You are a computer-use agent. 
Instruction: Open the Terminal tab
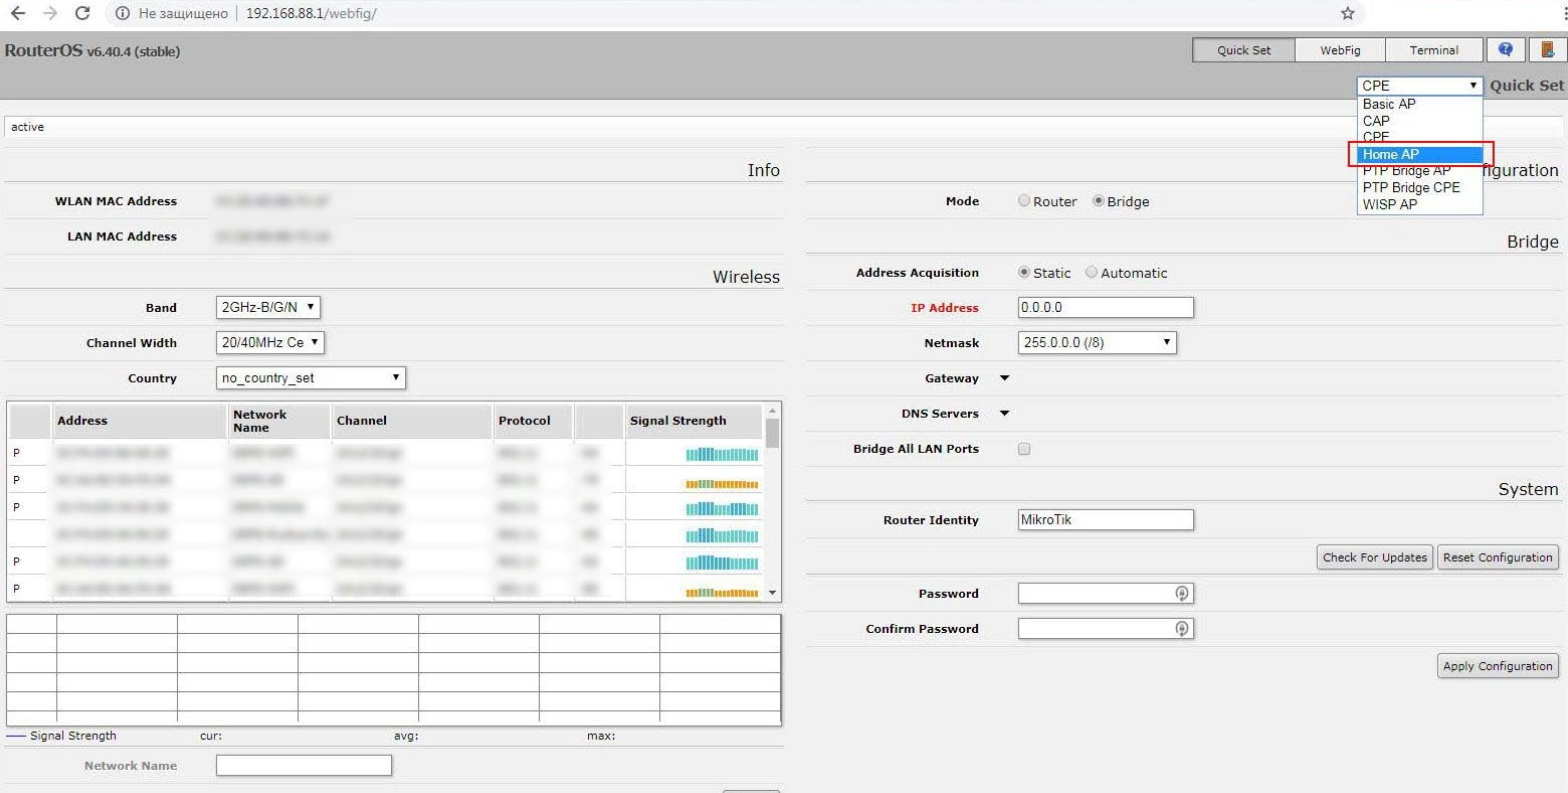tap(1434, 50)
